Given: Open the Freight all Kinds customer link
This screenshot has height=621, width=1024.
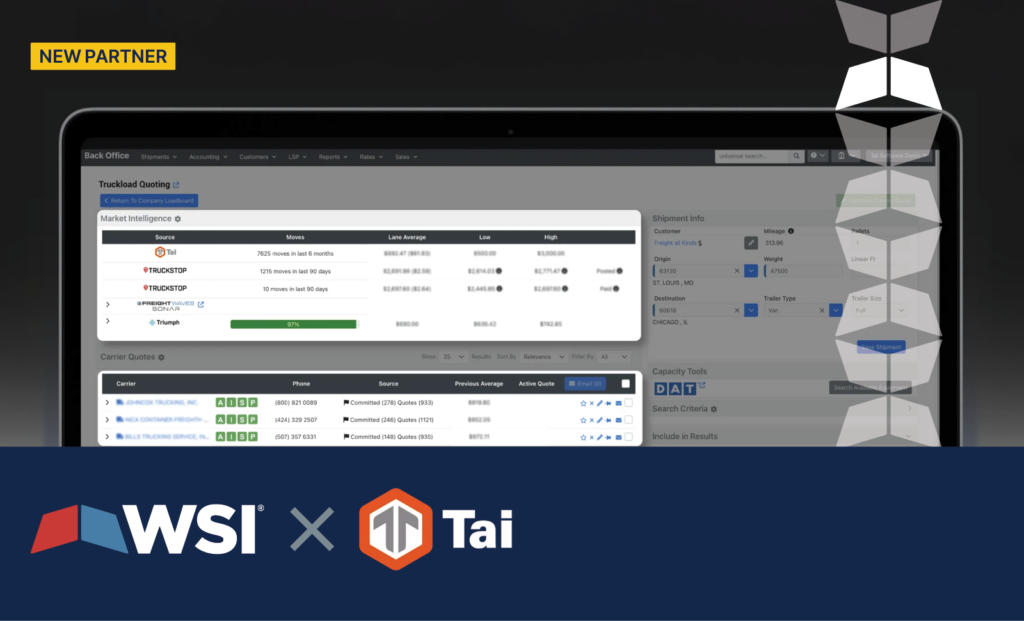Looking at the screenshot, I should coord(674,243).
